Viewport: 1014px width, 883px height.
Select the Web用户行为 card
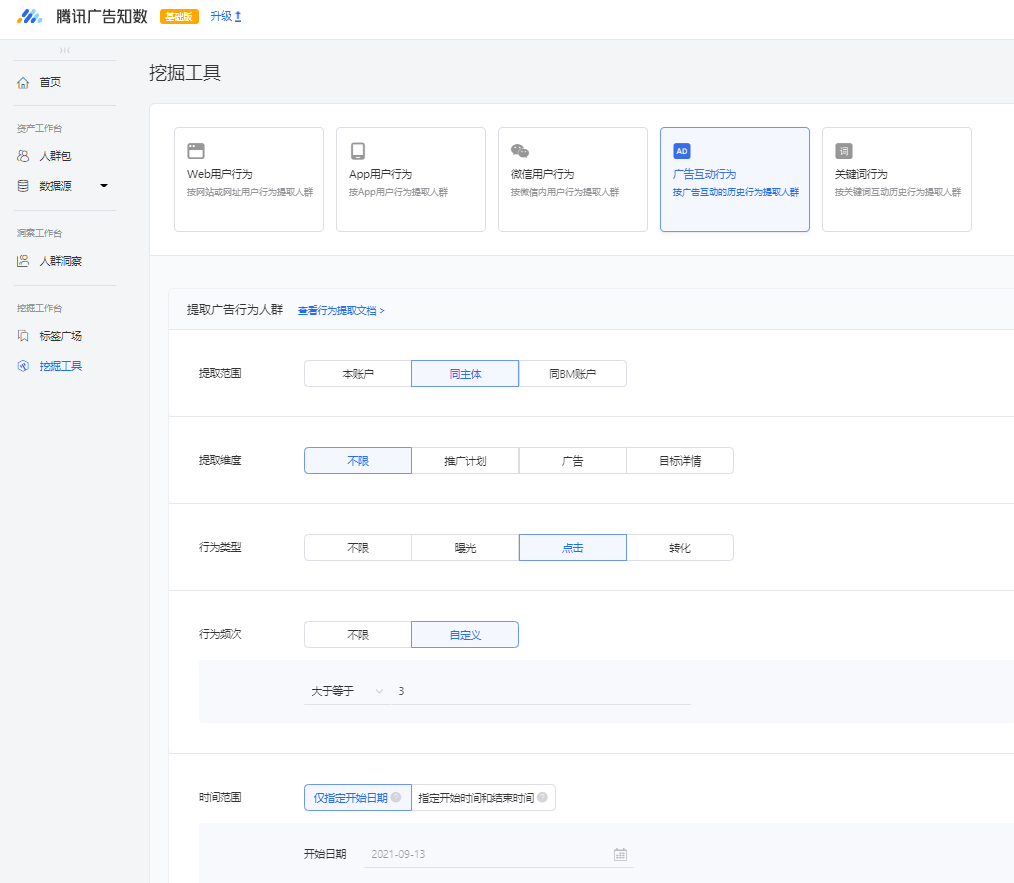tap(249, 179)
